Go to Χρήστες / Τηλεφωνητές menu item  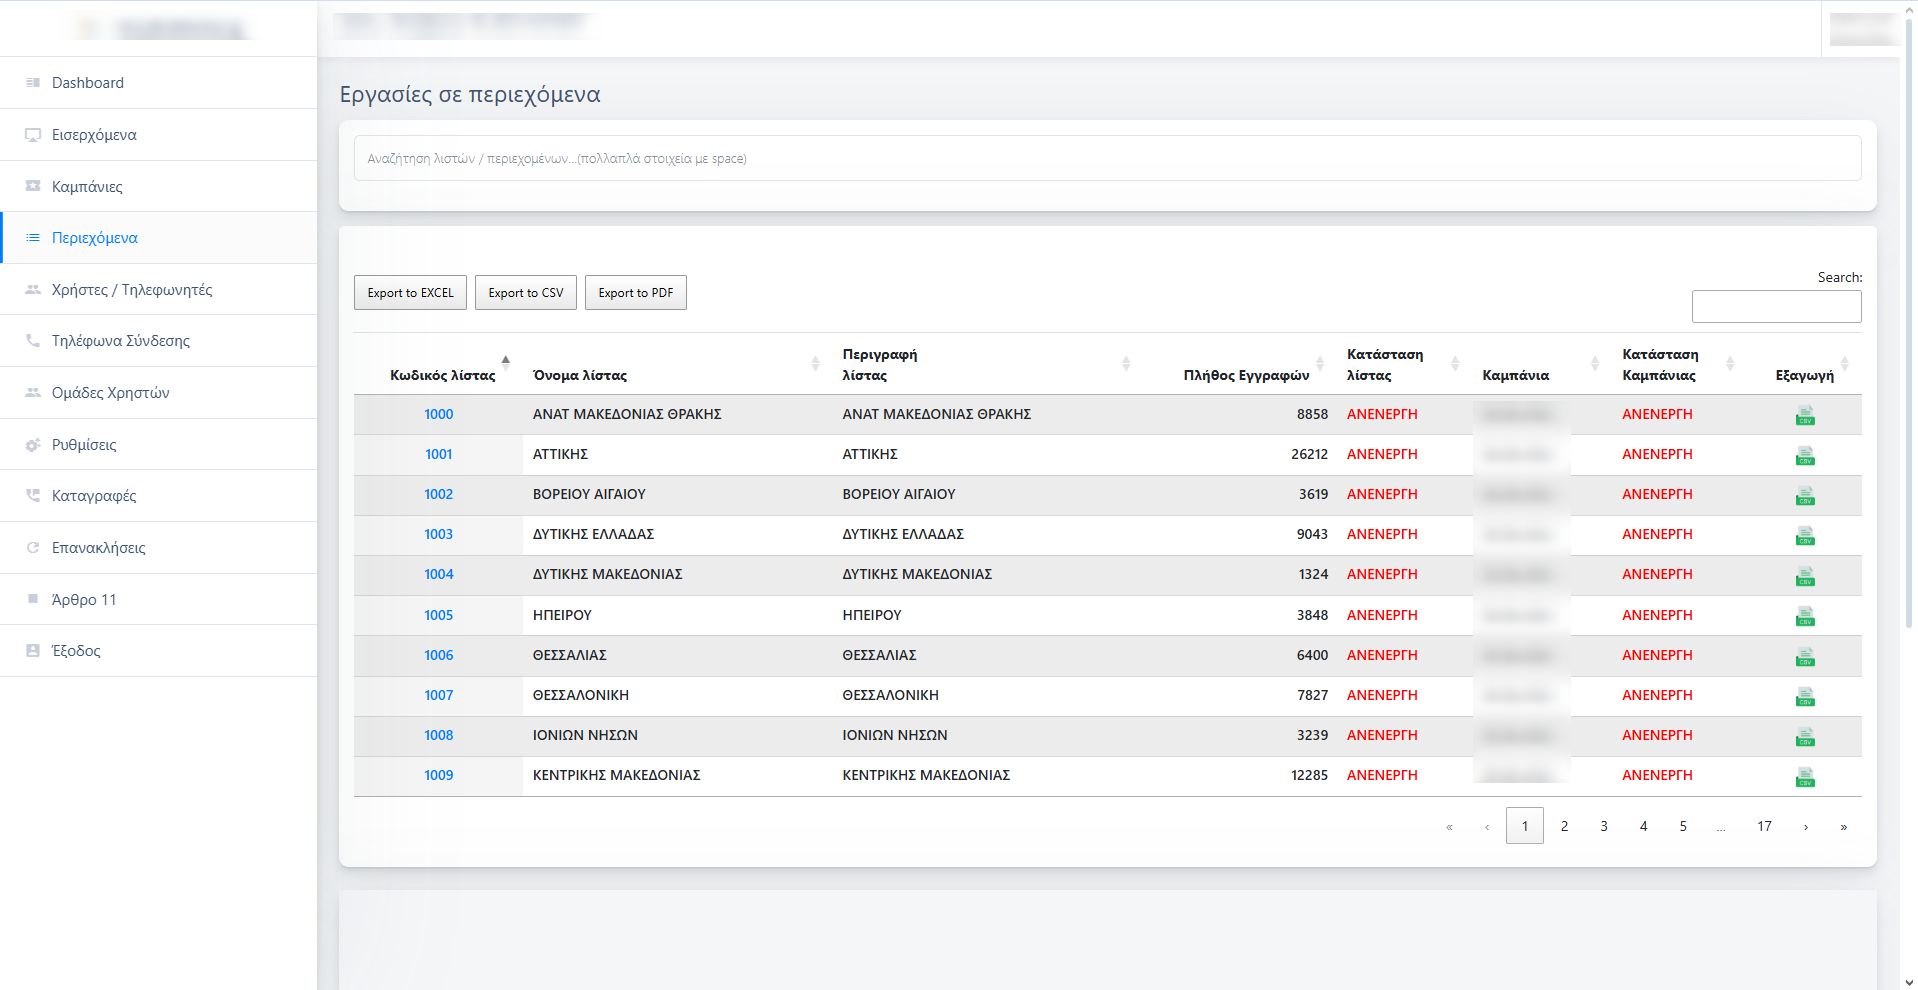coord(132,290)
